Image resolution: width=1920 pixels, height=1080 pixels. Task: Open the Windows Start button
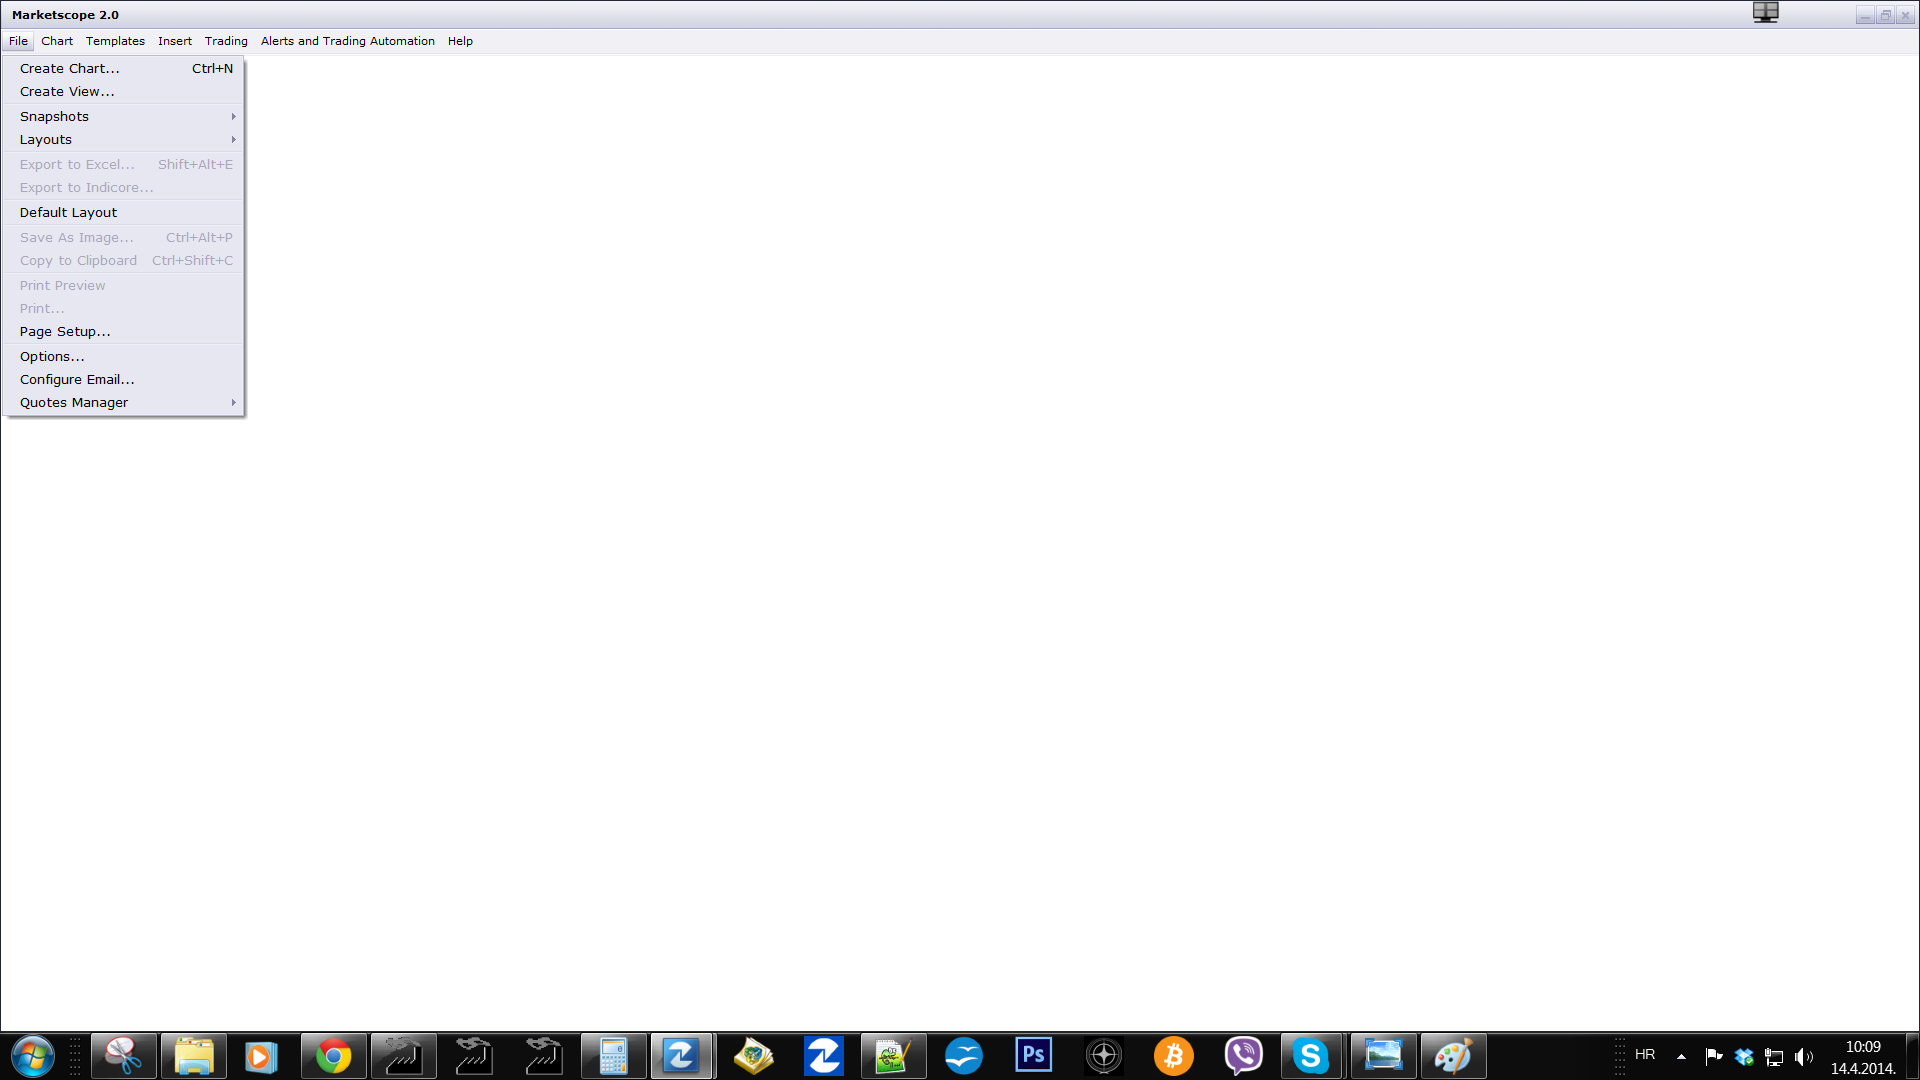point(32,1056)
